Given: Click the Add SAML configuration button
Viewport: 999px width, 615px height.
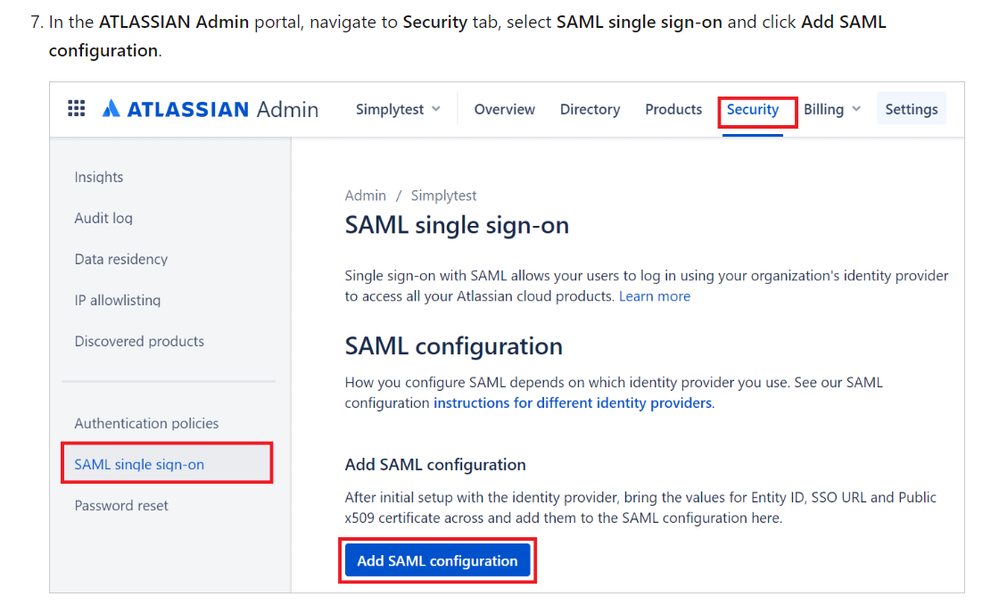Looking at the screenshot, I should point(437,561).
